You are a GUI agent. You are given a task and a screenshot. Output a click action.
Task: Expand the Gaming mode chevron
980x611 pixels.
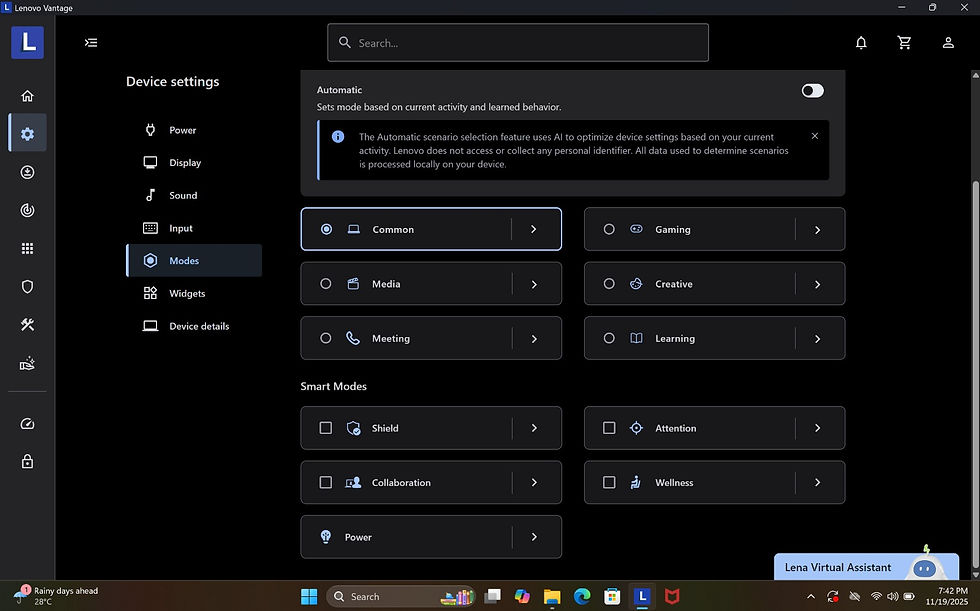818,230
